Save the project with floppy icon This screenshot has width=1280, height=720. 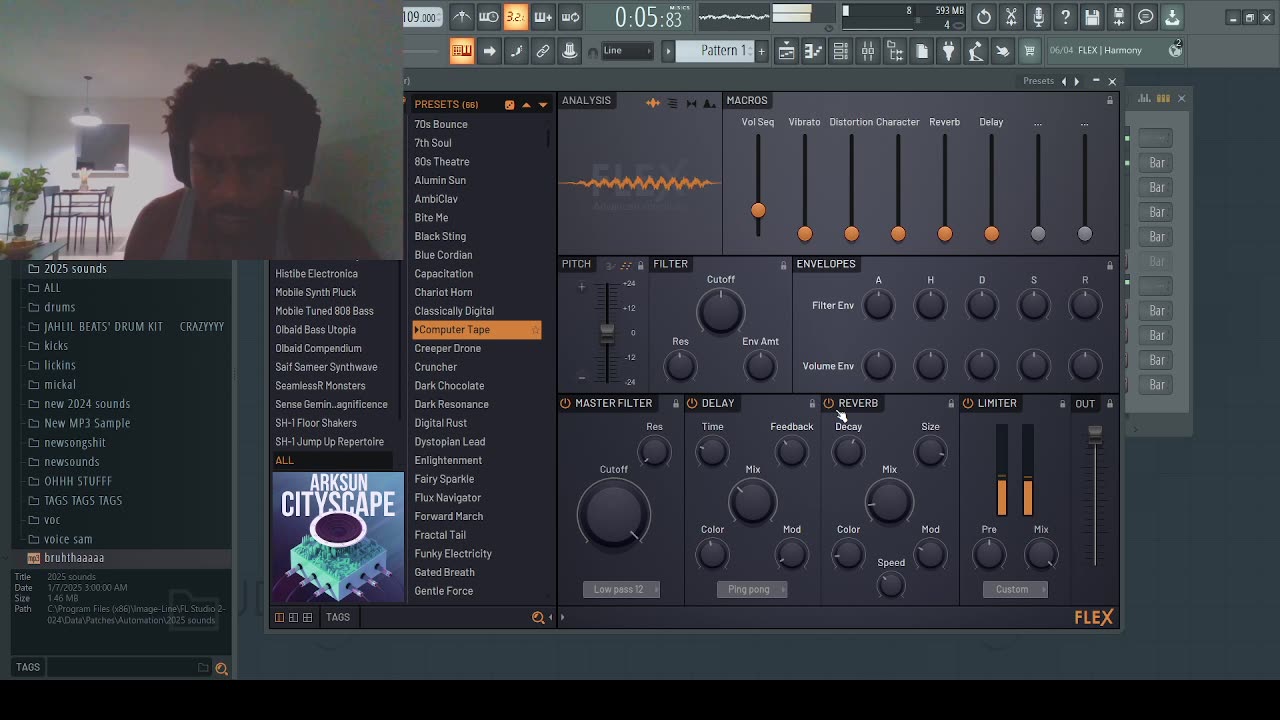1092,17
